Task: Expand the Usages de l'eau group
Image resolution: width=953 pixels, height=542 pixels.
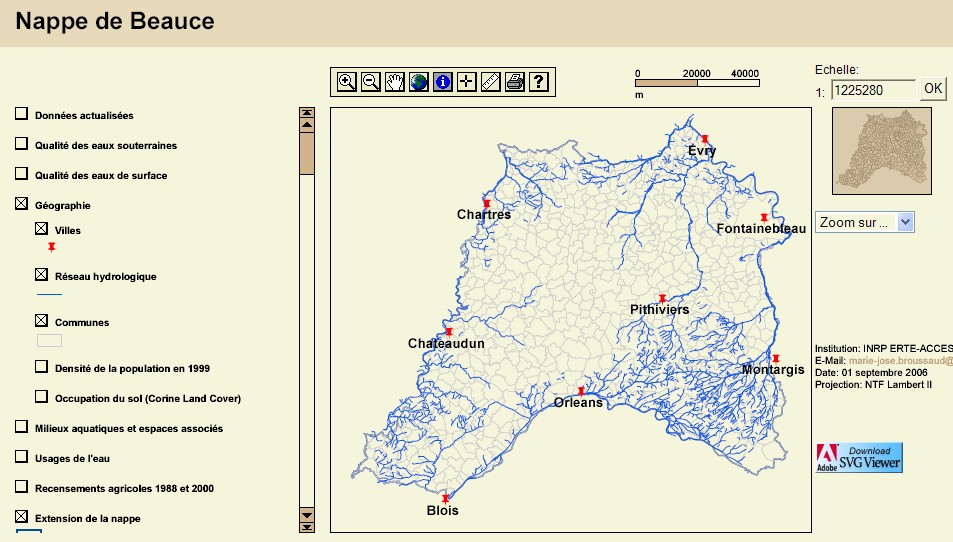Action: point(21,457)
